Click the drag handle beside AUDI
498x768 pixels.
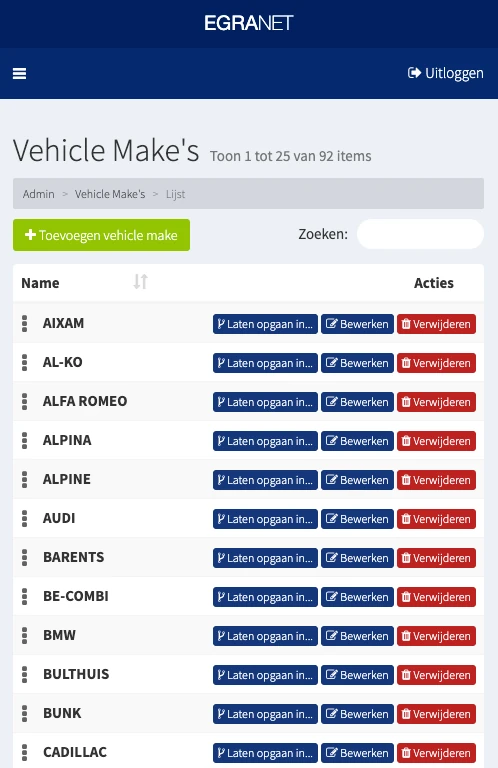[x=24, y=519]
